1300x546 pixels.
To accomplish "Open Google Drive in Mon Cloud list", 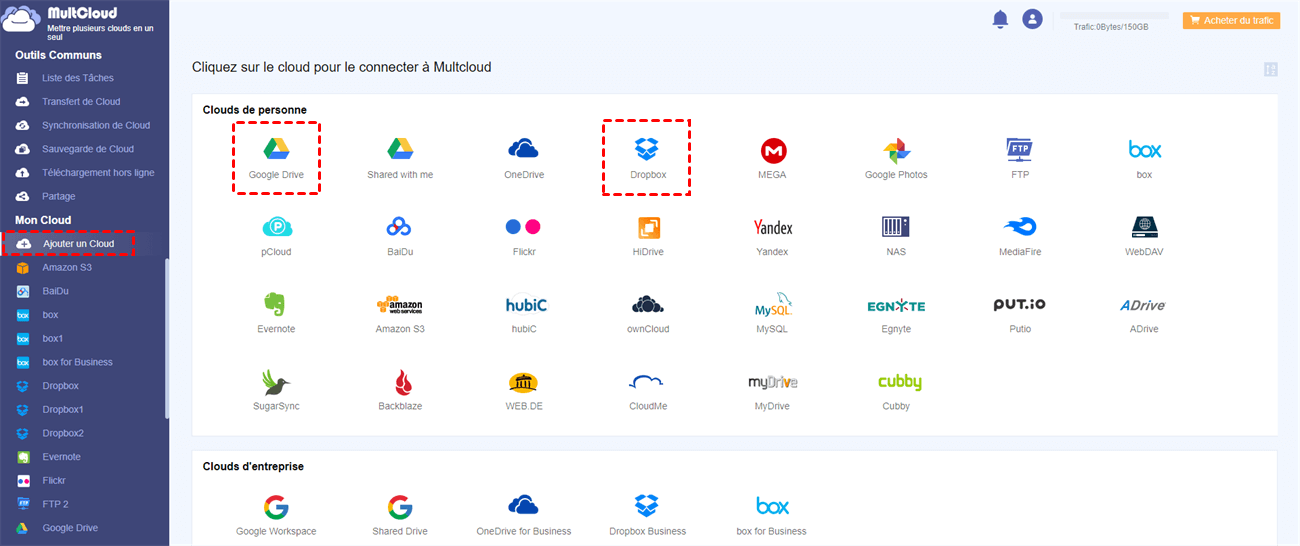I will point(70,528).
